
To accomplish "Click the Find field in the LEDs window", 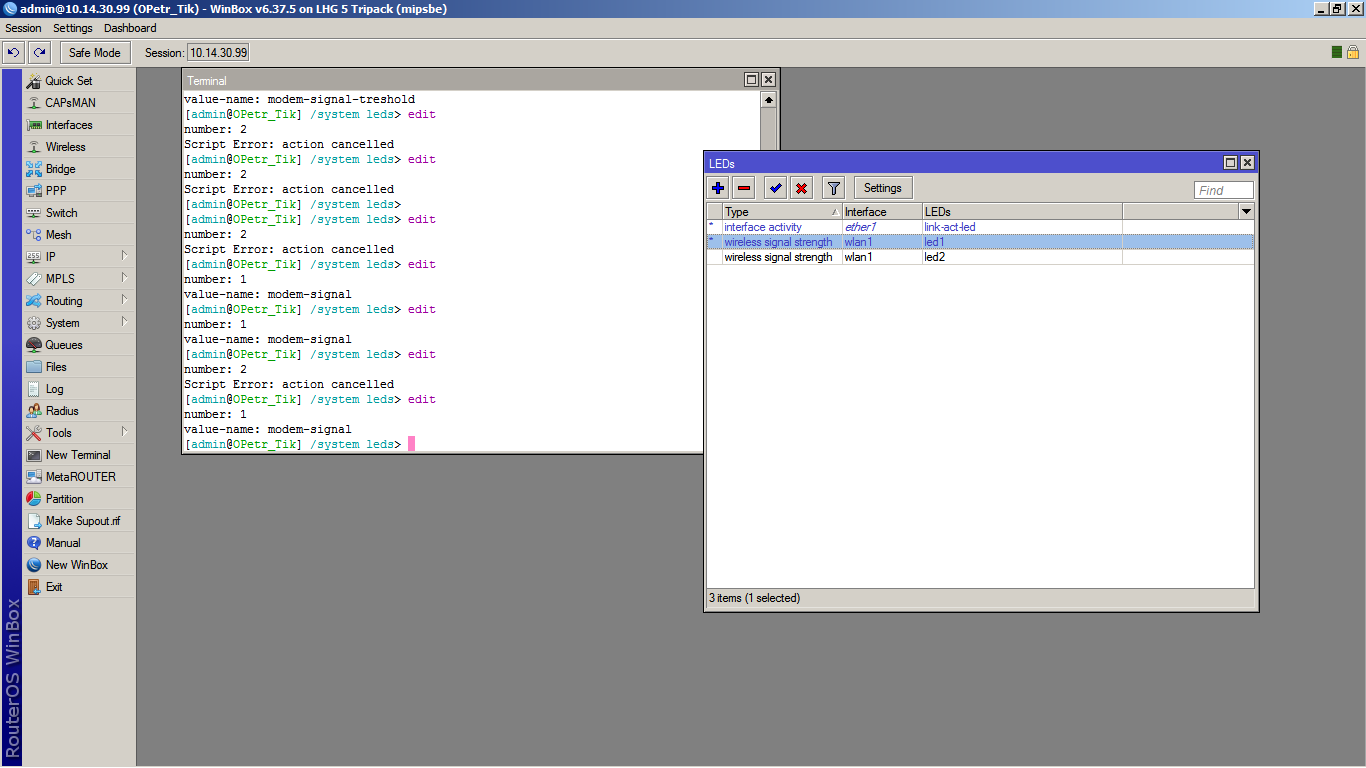I will 1224,190.
